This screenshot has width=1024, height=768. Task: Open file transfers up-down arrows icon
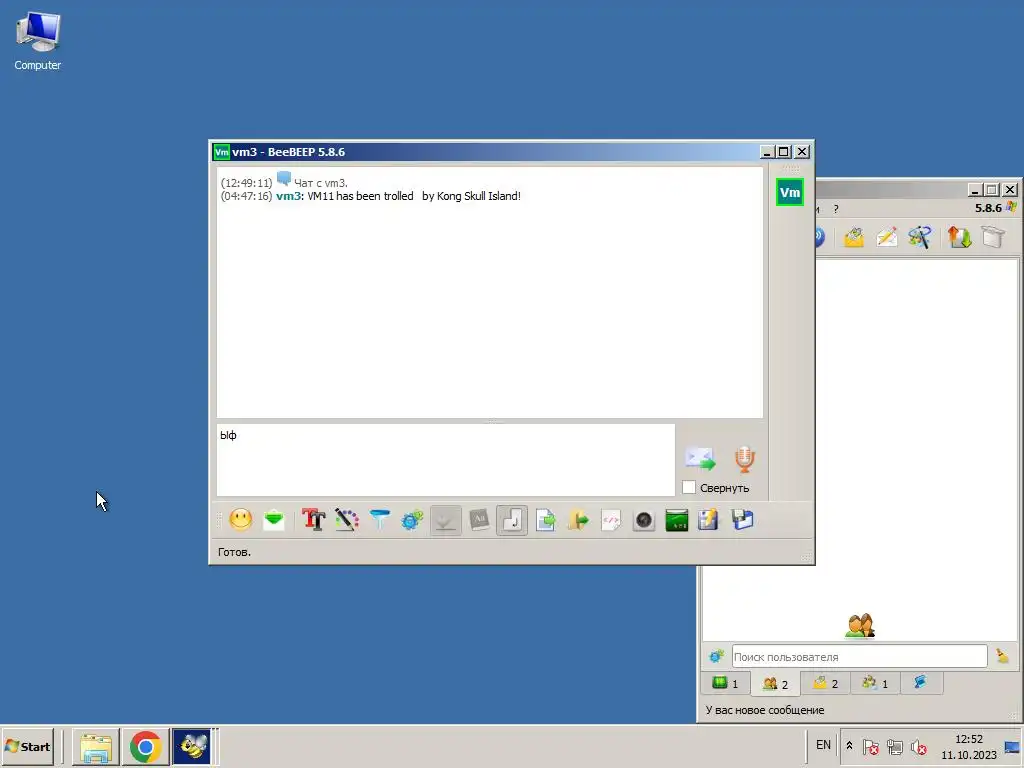coord(959,237)
